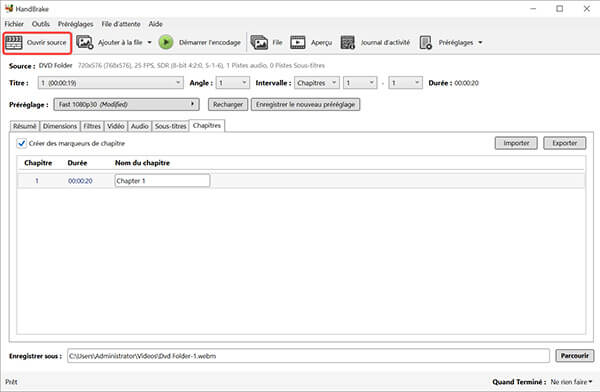This screenshot has width=600, height=392.
Task: Open the Fast 1080p30 preset selector
Action: coord(126,104)
